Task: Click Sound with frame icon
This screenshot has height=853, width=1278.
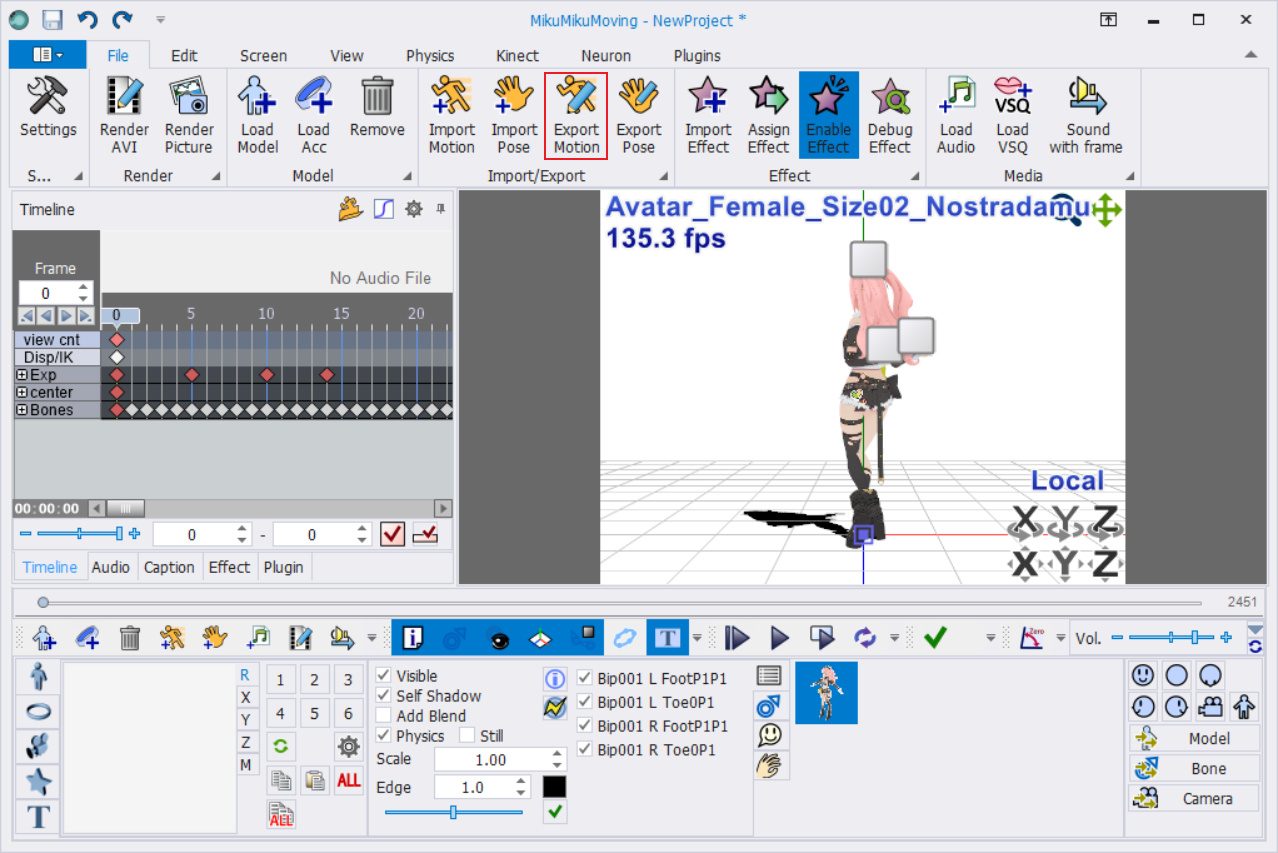Action: tap(1086, 115)
